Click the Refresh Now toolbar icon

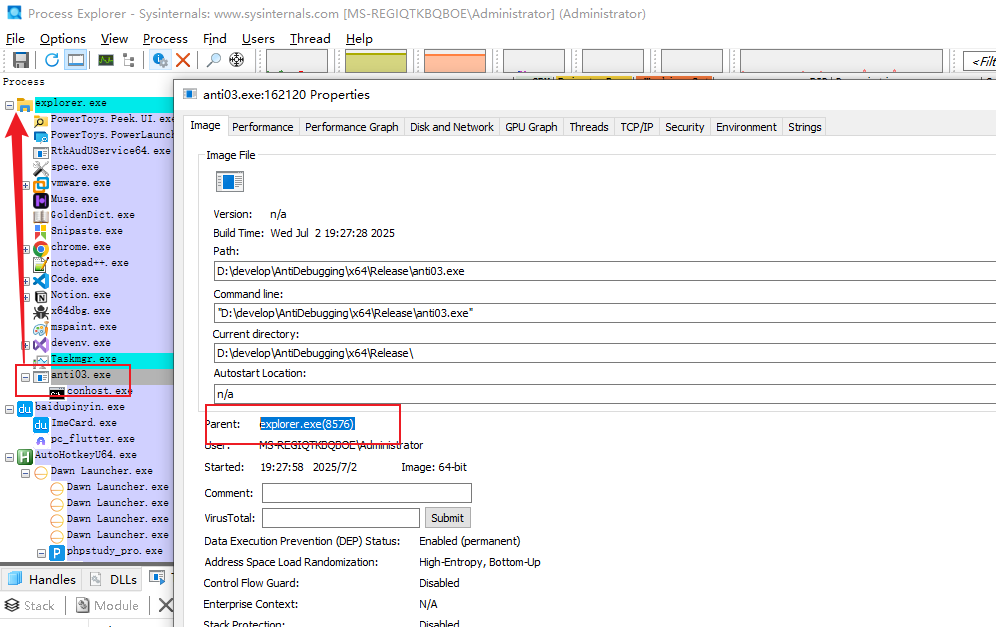point(52,61)
